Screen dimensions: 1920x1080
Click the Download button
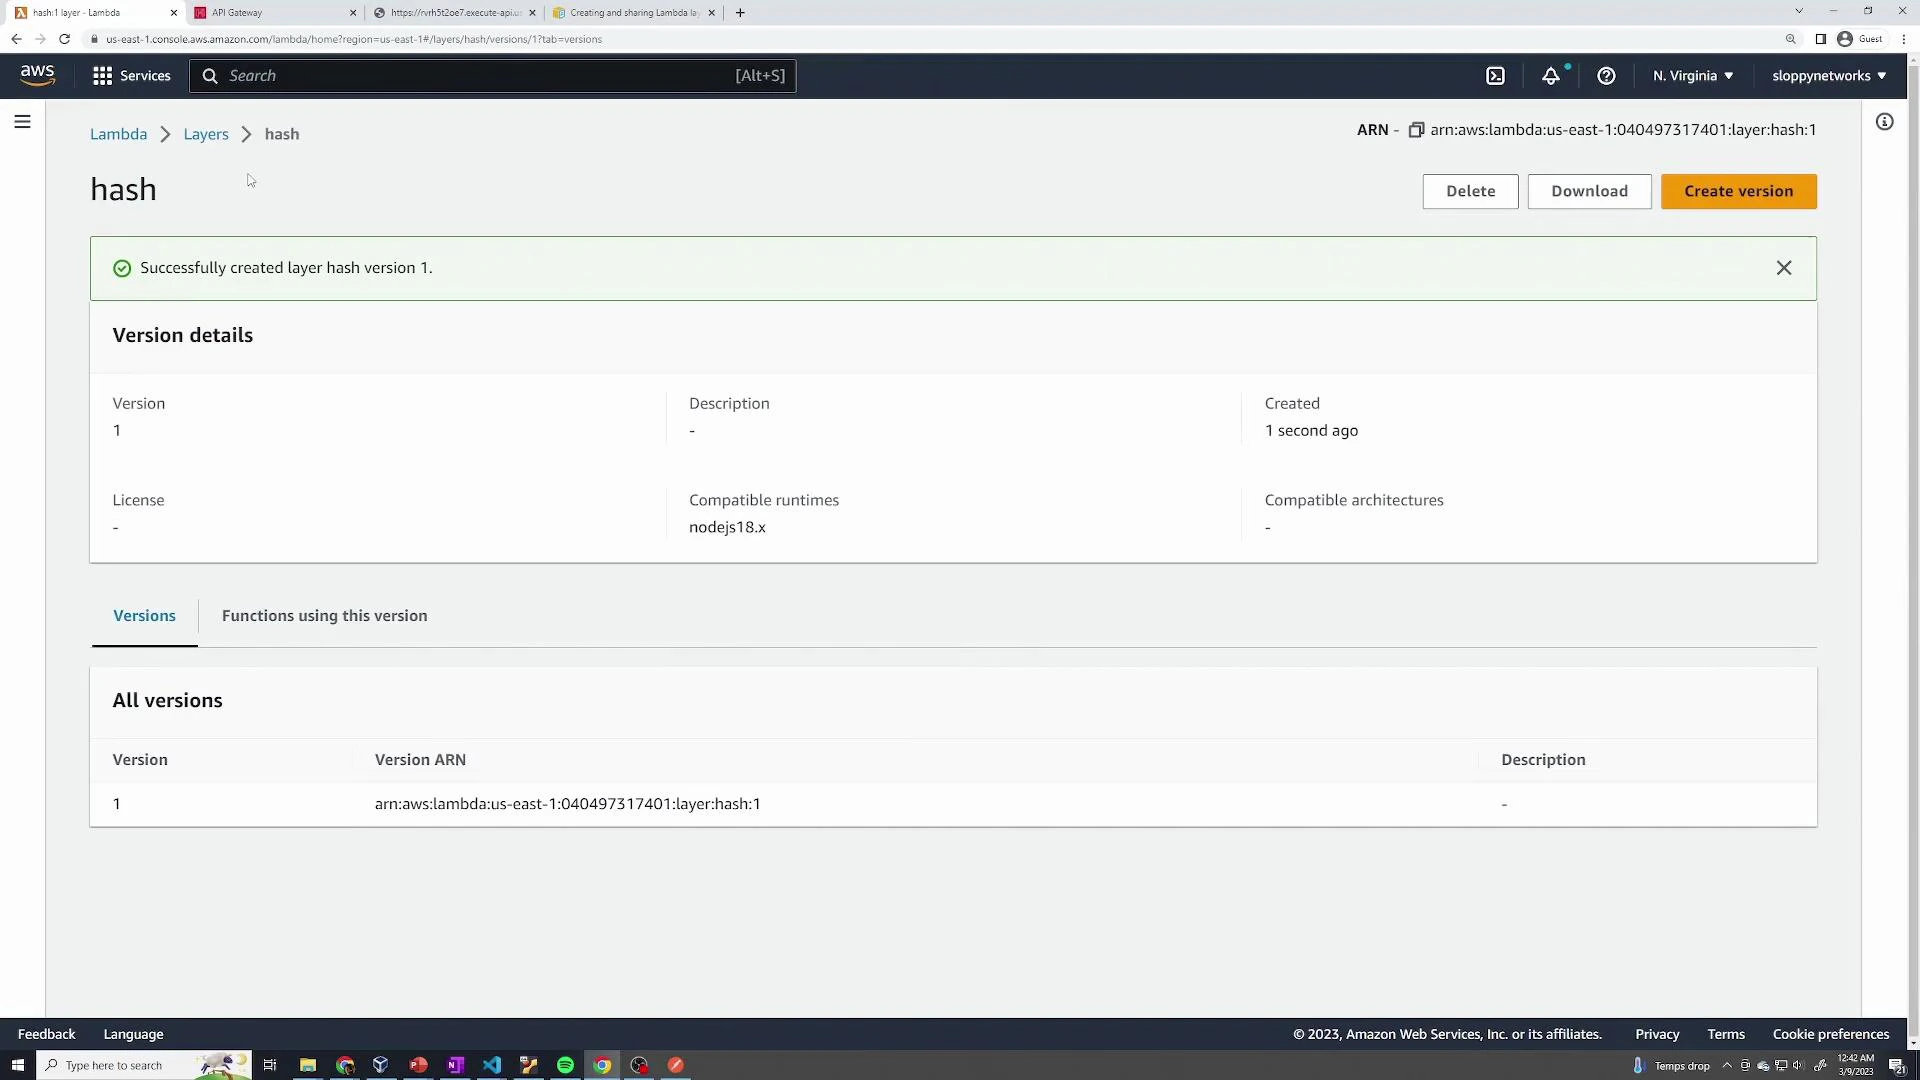pyautogui.click(x=1589, y=191)
